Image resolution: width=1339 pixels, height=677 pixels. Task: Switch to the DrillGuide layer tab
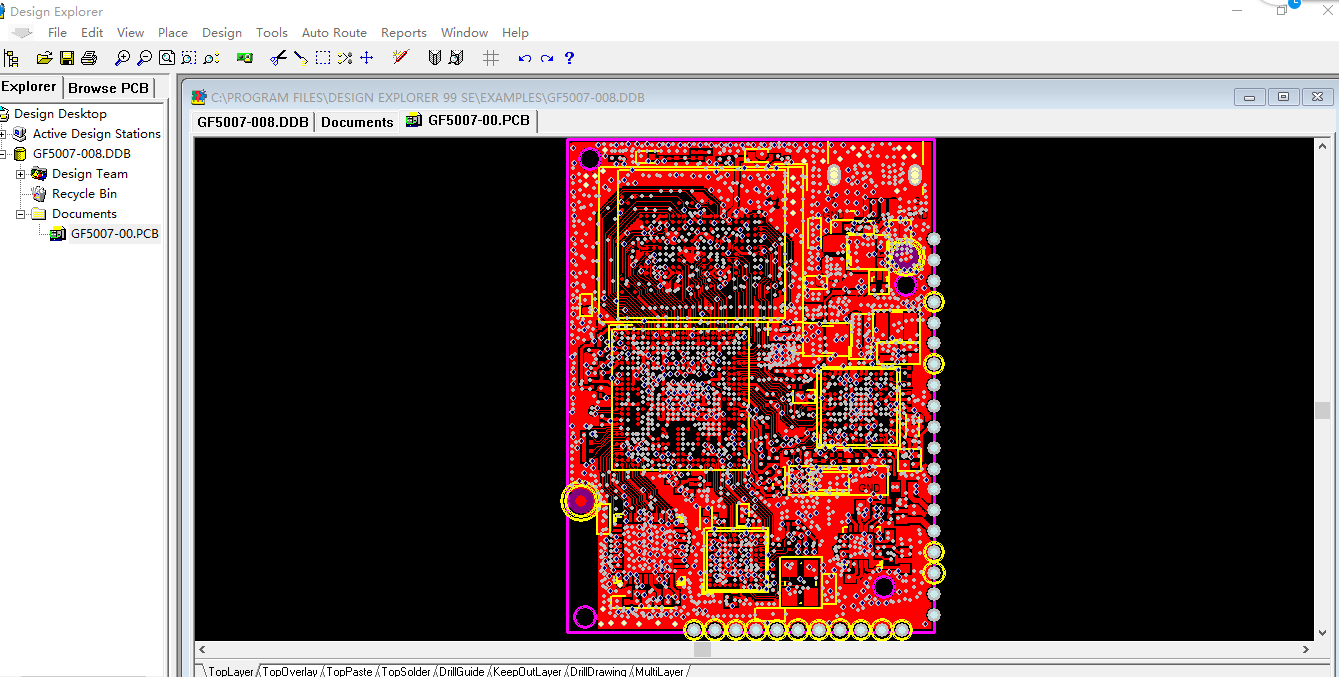tap(461, 671)
